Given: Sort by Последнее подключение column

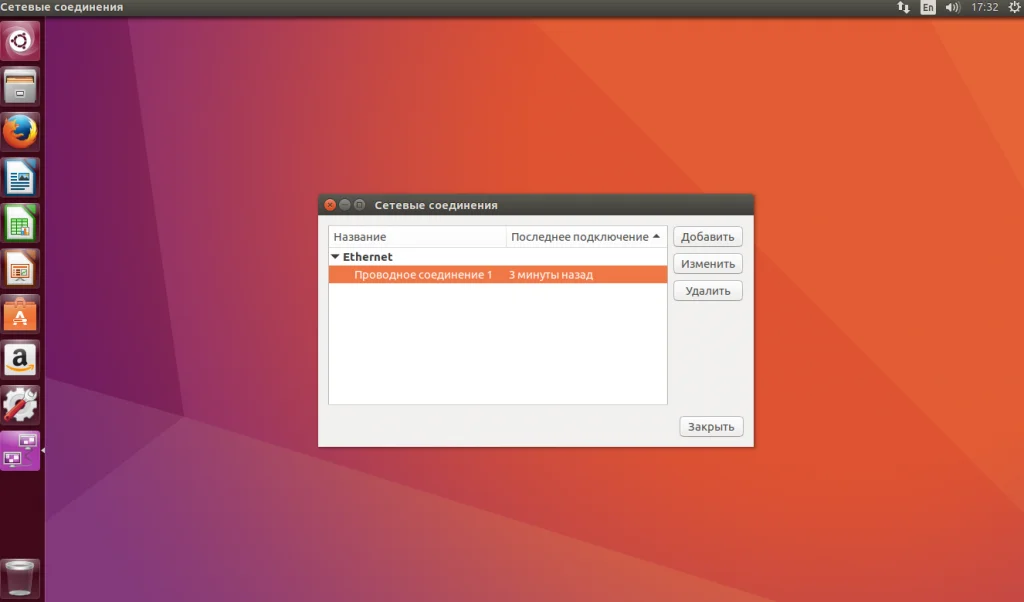Looking at the screenshot, I should 586,236.
